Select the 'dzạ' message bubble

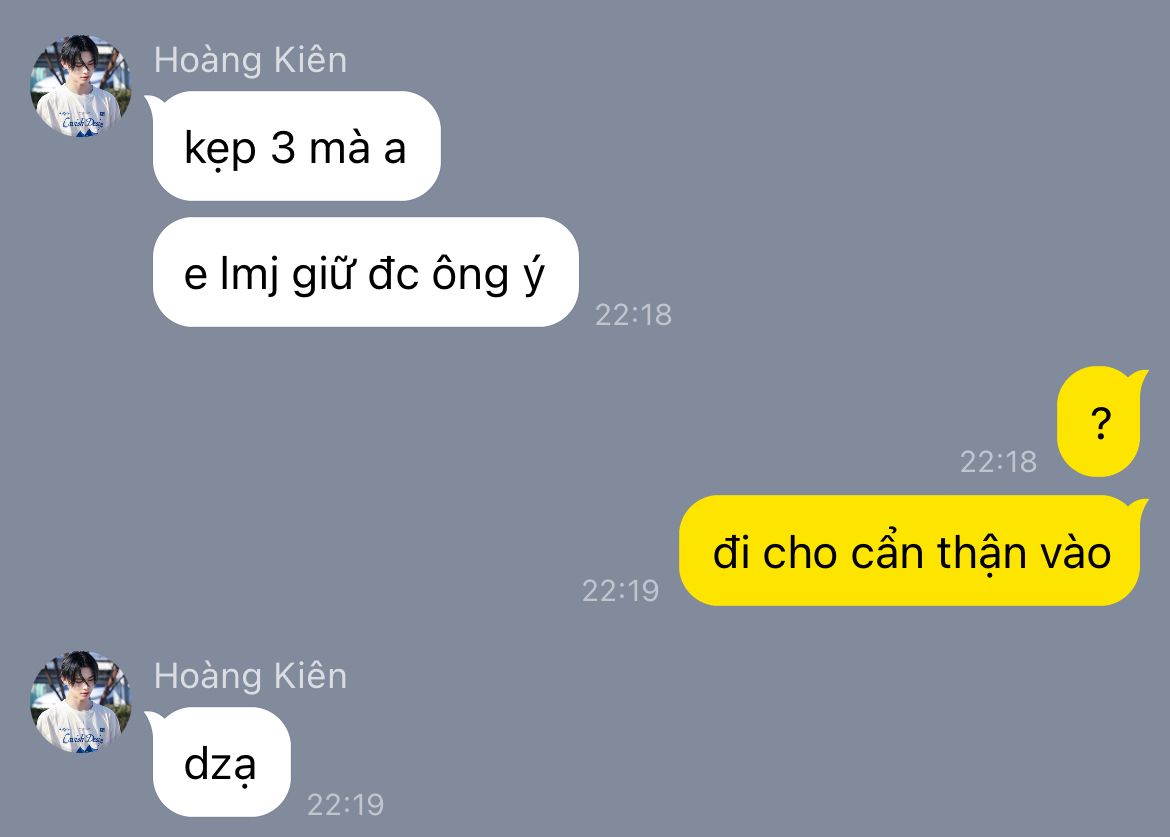coord(221,762)
